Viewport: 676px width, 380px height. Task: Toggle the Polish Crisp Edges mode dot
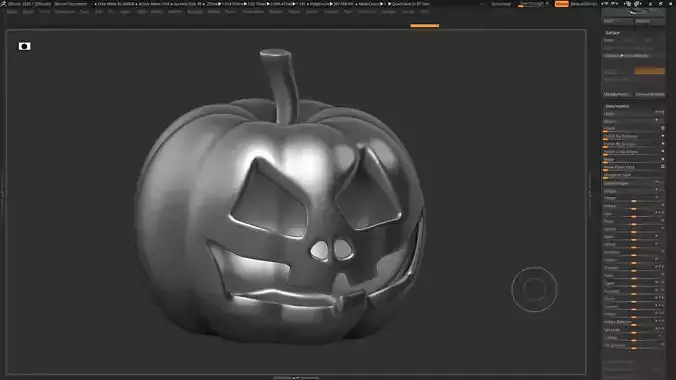pos(663,151)
